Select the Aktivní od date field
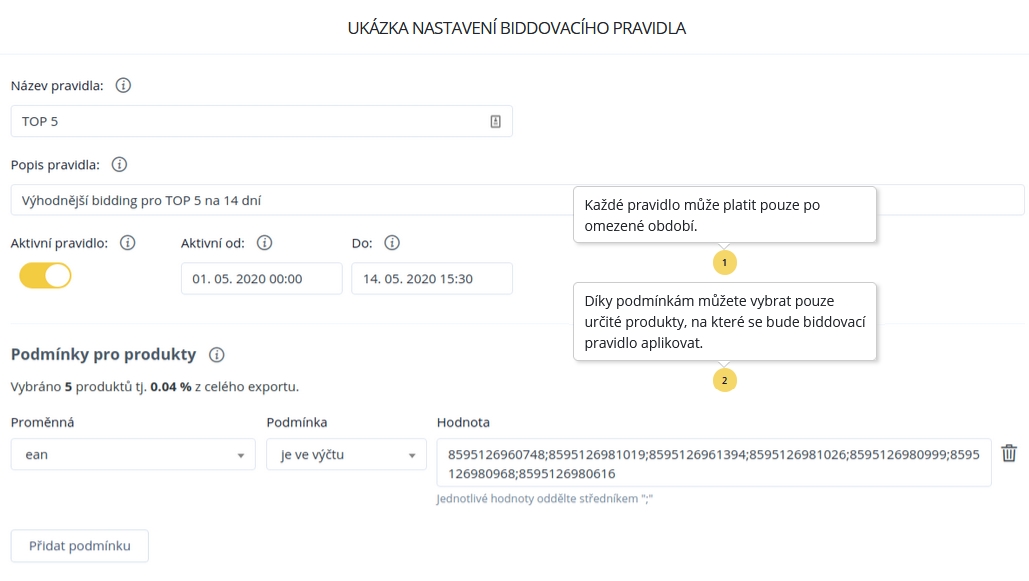 [261, 279]
